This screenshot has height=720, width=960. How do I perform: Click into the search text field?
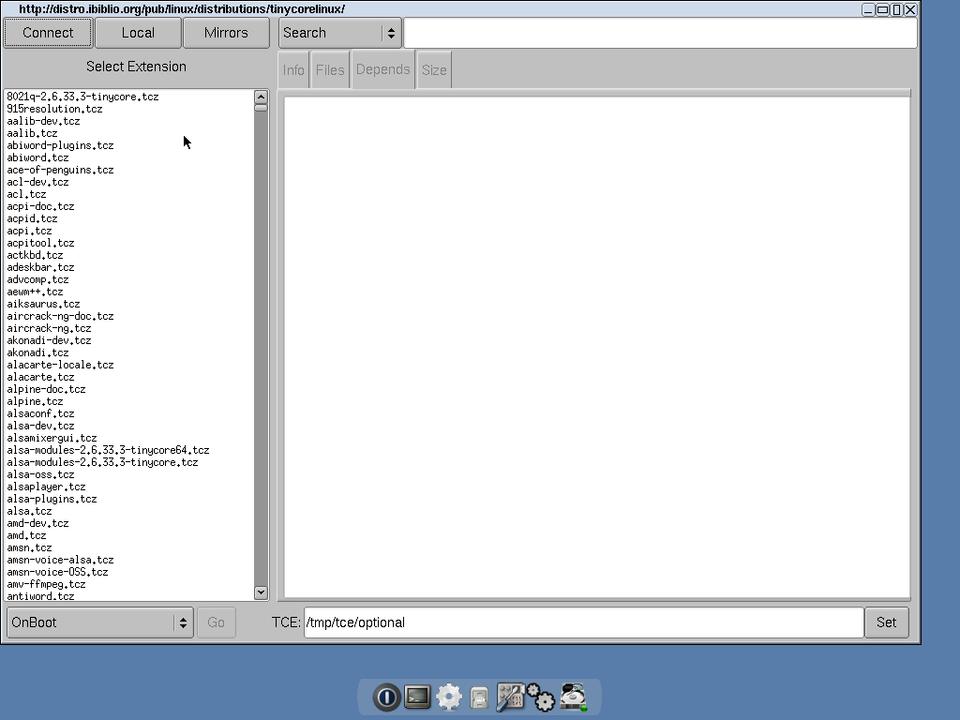point(660,33)
